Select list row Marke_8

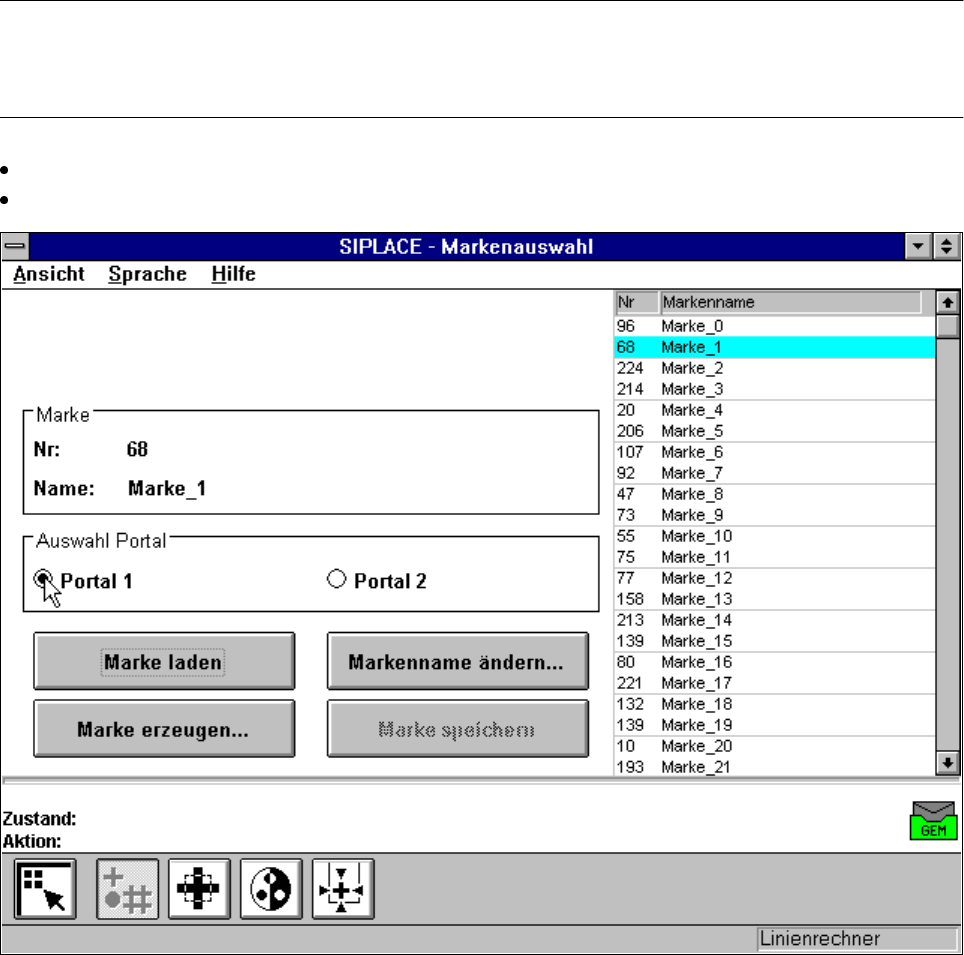coord(775,494)
